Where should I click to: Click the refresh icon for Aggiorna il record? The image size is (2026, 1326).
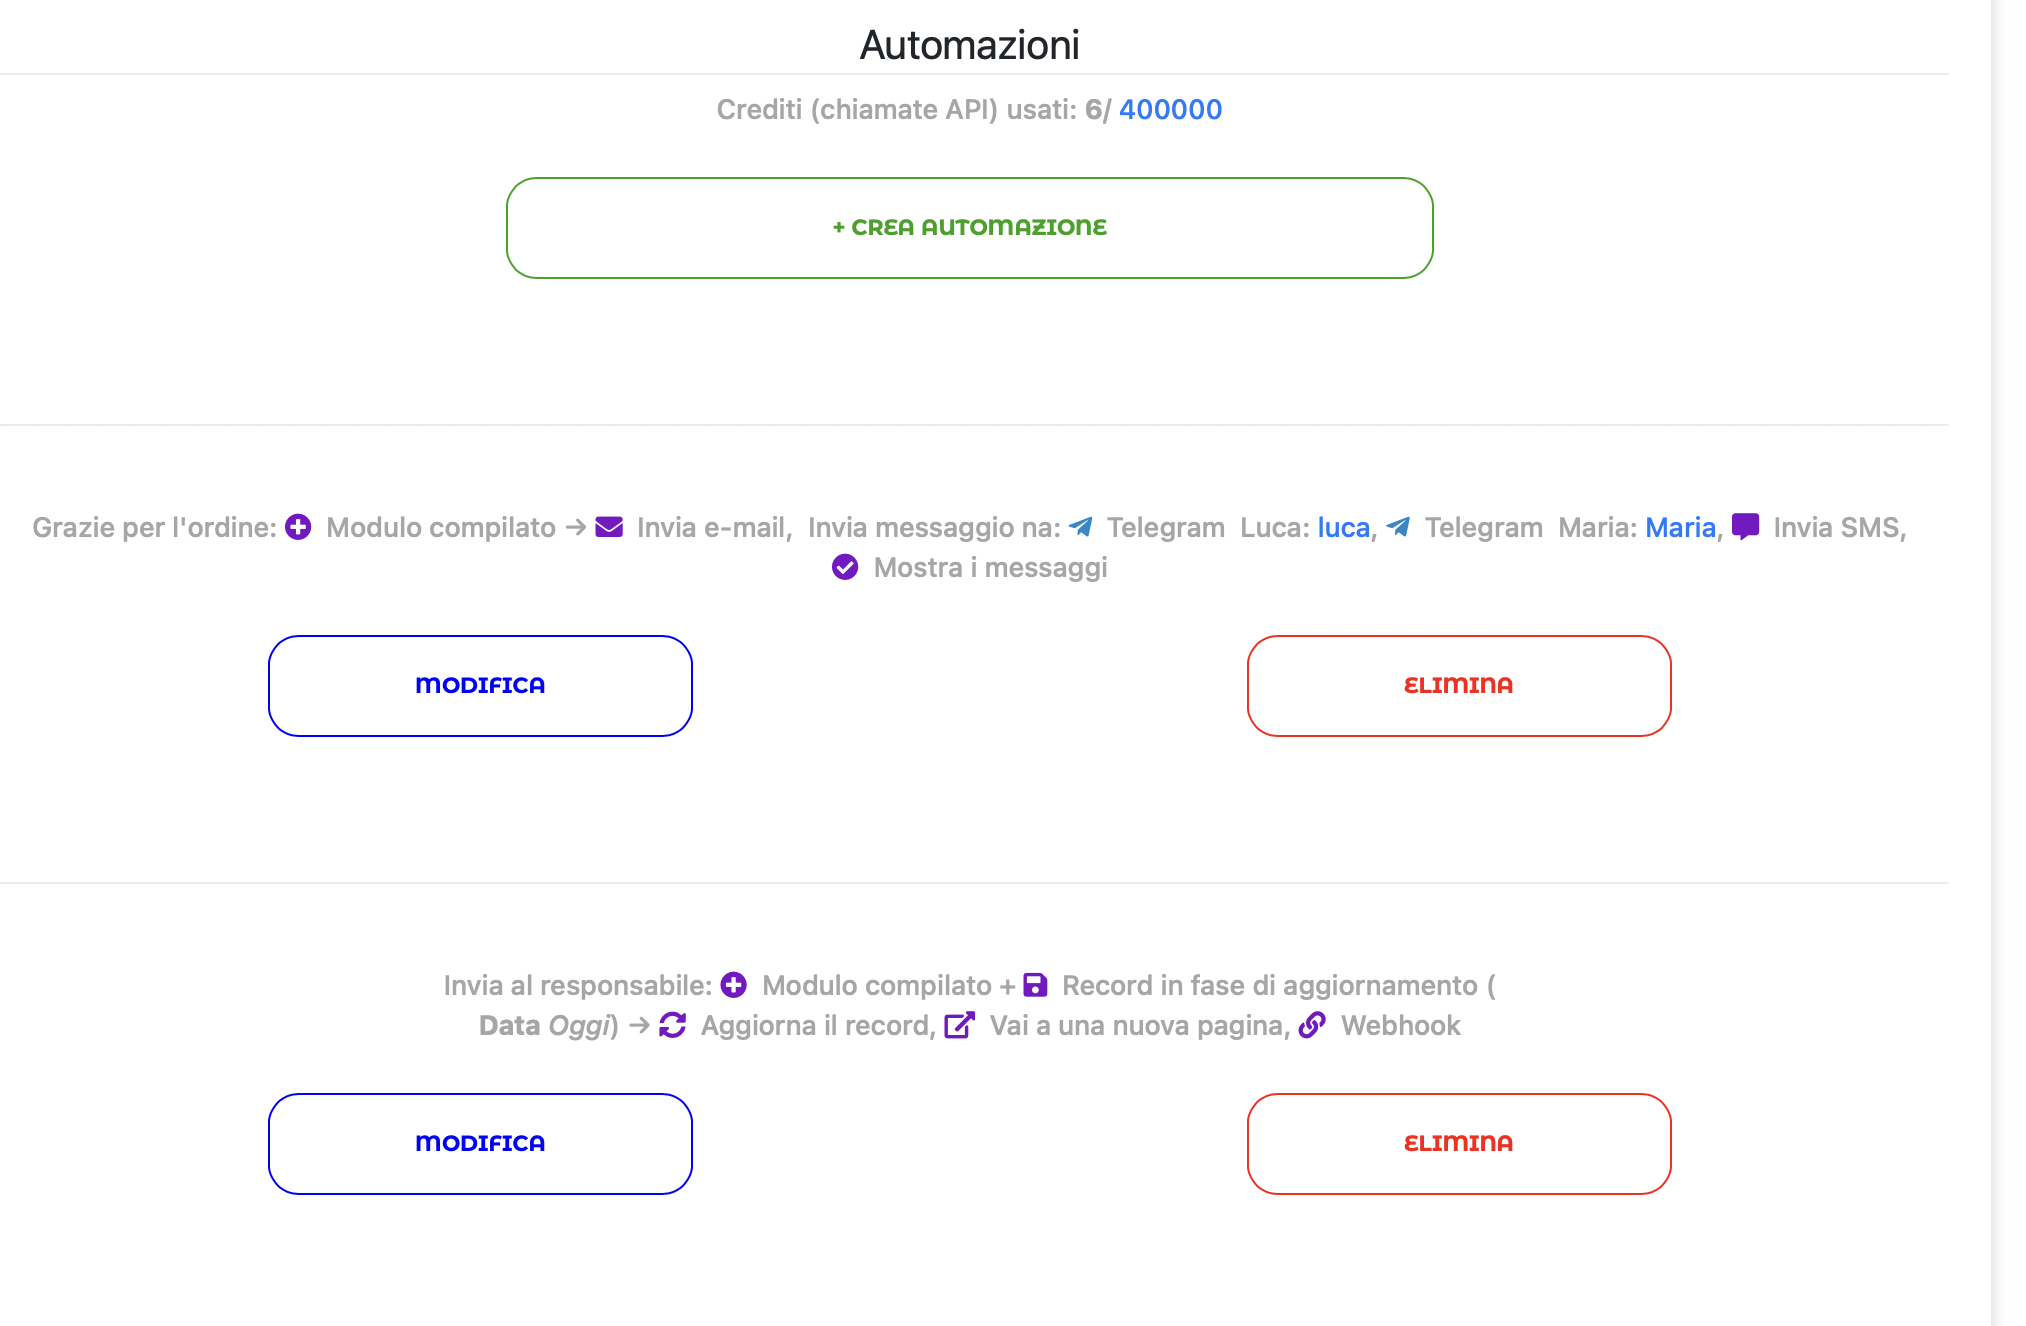click(x=672, y=1025)
